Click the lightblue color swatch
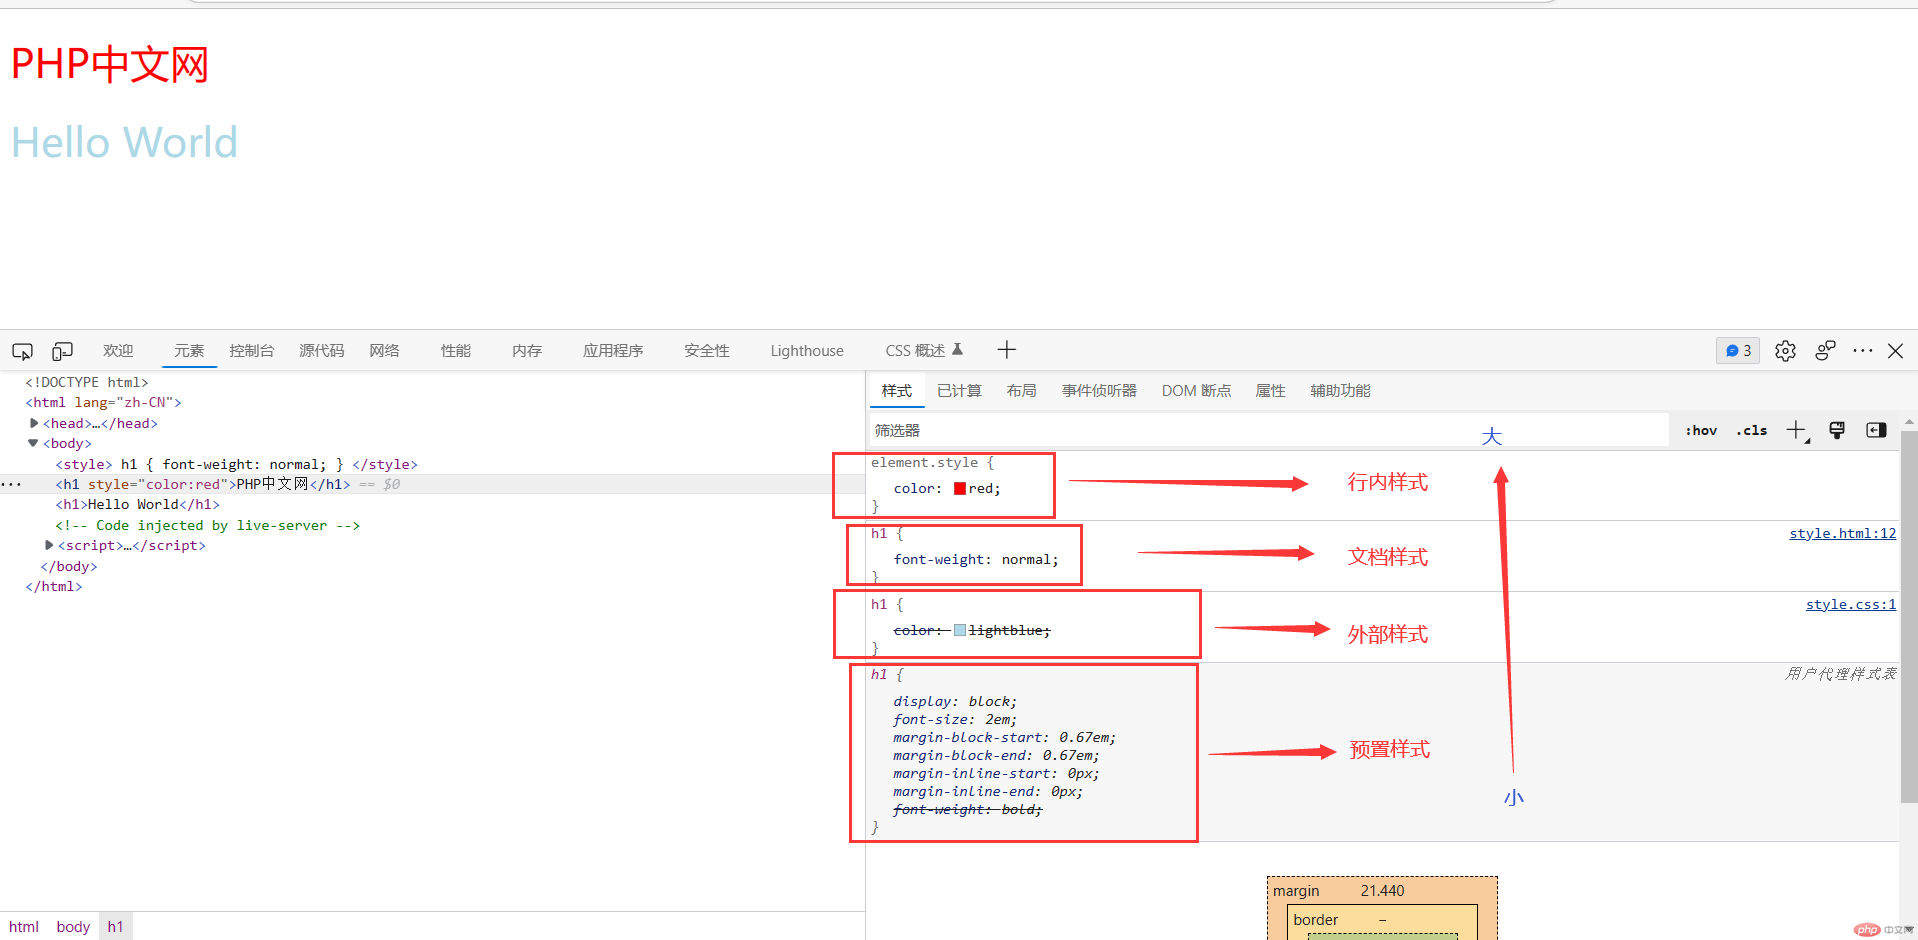 [x=960, y=631]
